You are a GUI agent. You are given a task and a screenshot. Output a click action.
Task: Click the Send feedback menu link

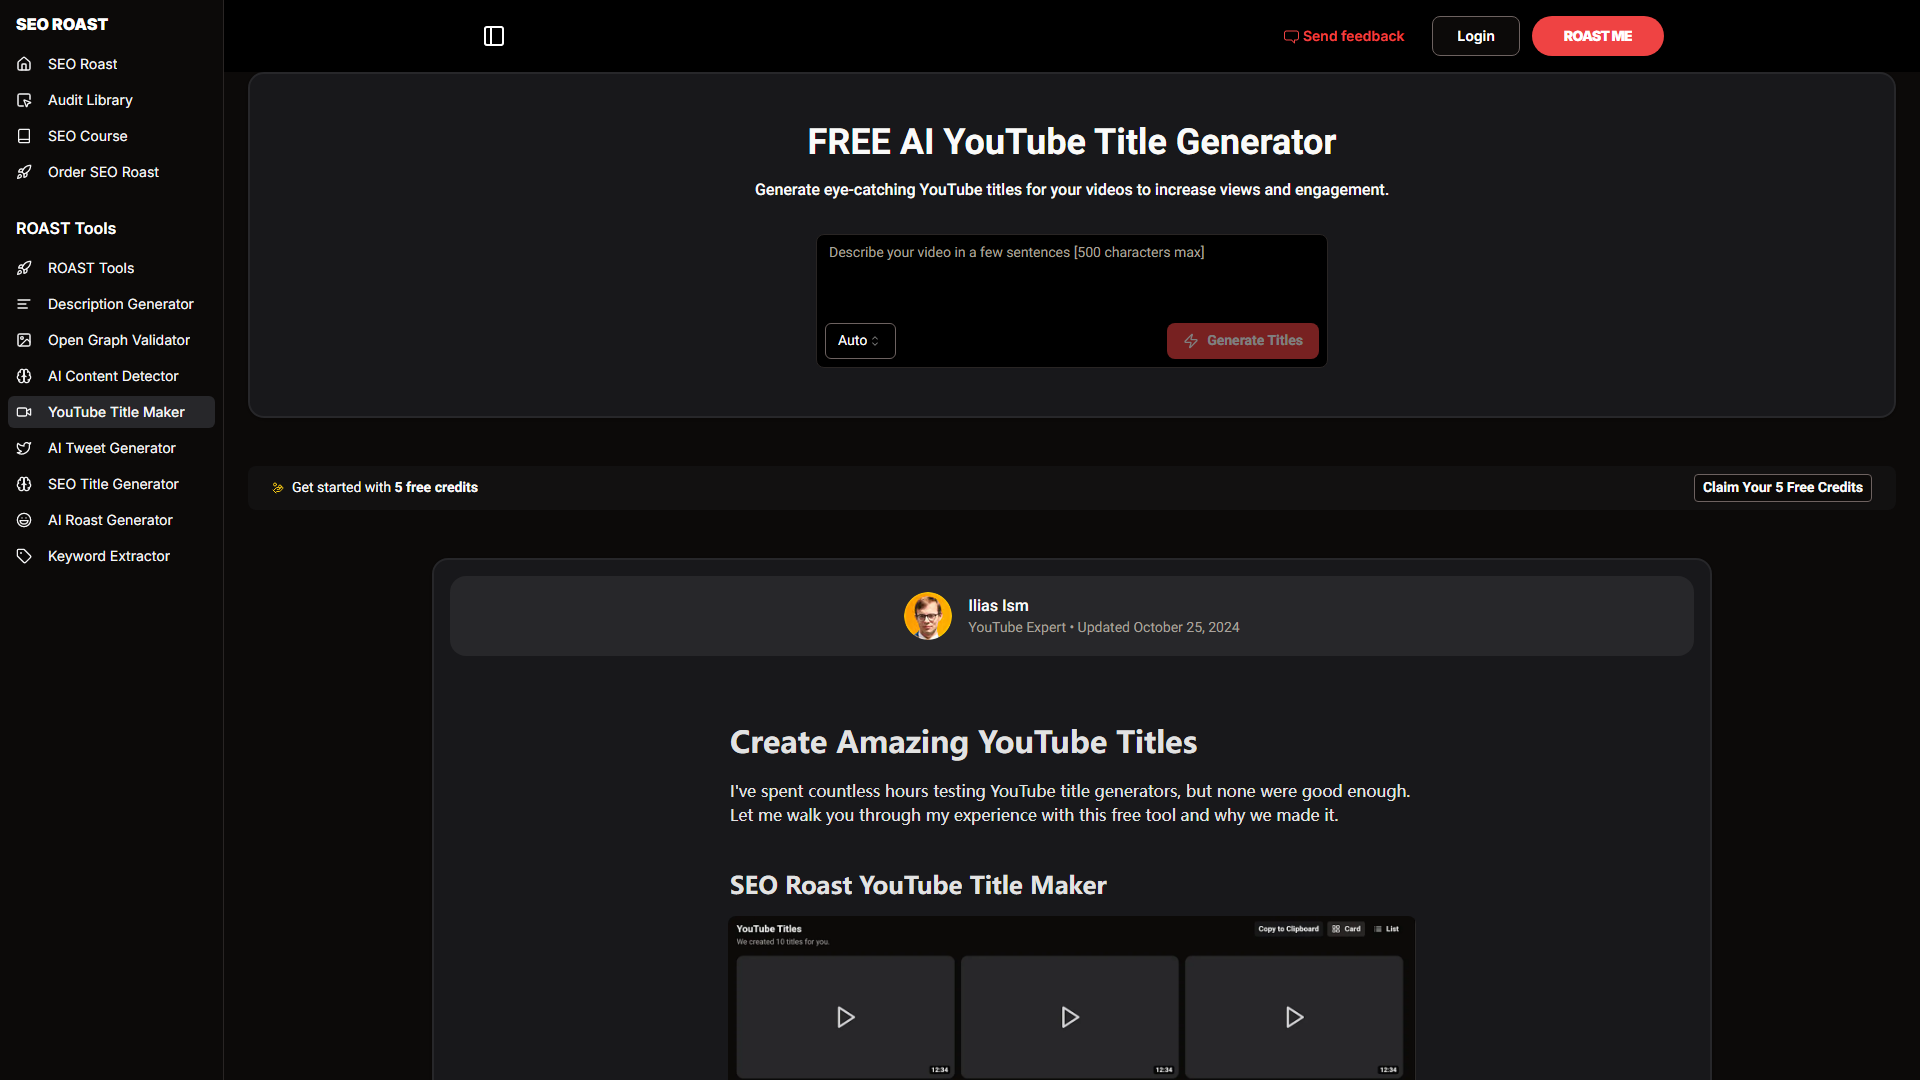click(x=1345, y=36)
